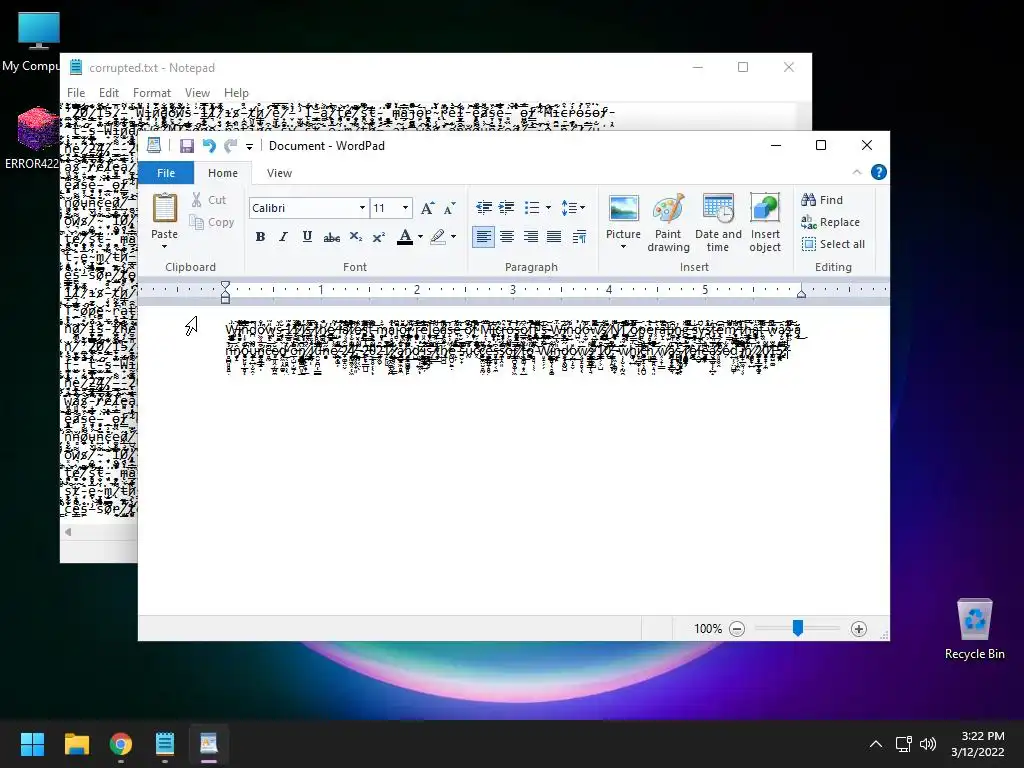1024x768 pixels.
Task: Open File Explorer from taskbar
Action: (x=76, y=744)
